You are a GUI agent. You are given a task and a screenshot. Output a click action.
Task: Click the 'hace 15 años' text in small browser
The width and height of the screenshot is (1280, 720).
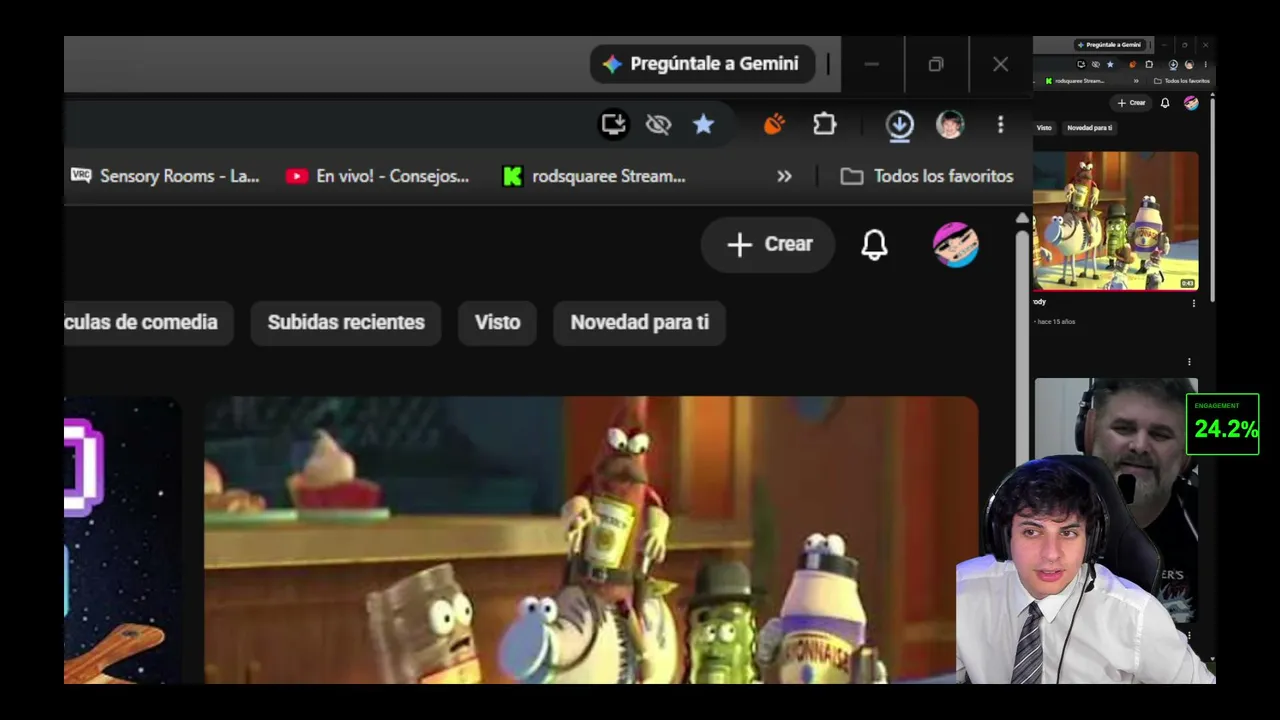click(x=1056, y=322)
